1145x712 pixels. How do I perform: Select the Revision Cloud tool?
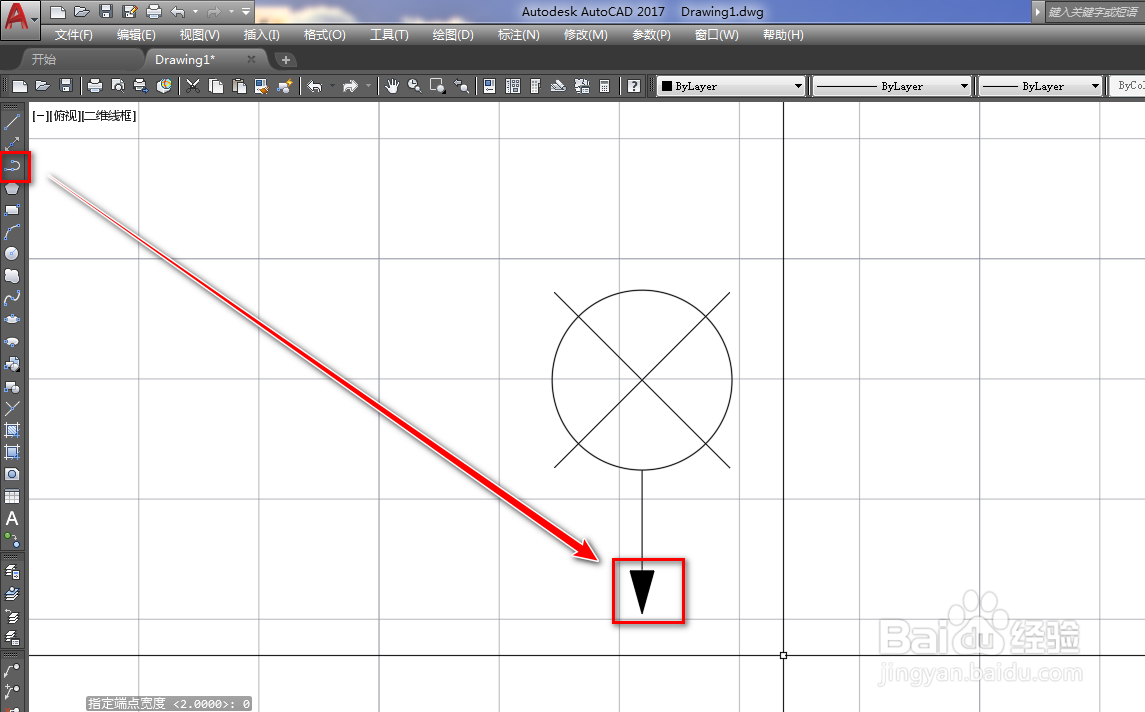click(12, 276)
